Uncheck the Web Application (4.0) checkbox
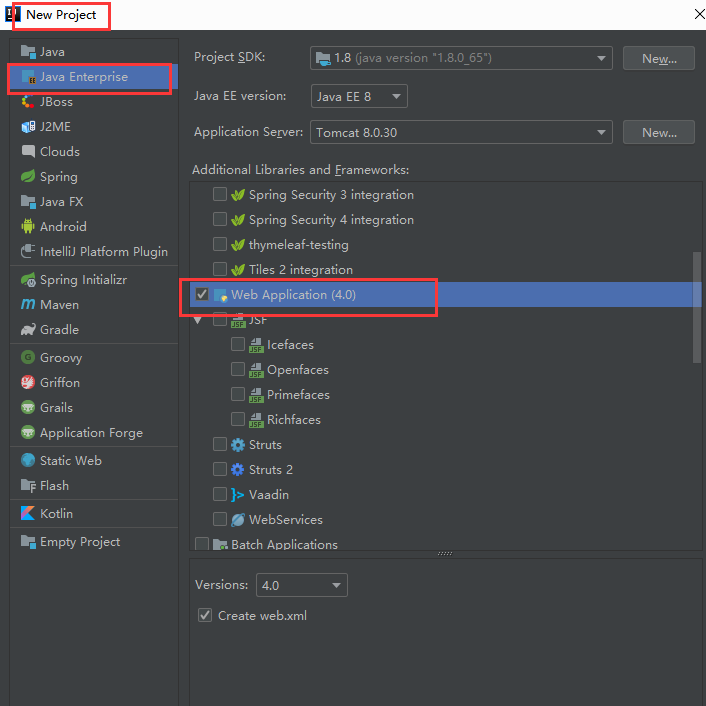This screenshot has width=706, height=706. (x=202, y=294)
